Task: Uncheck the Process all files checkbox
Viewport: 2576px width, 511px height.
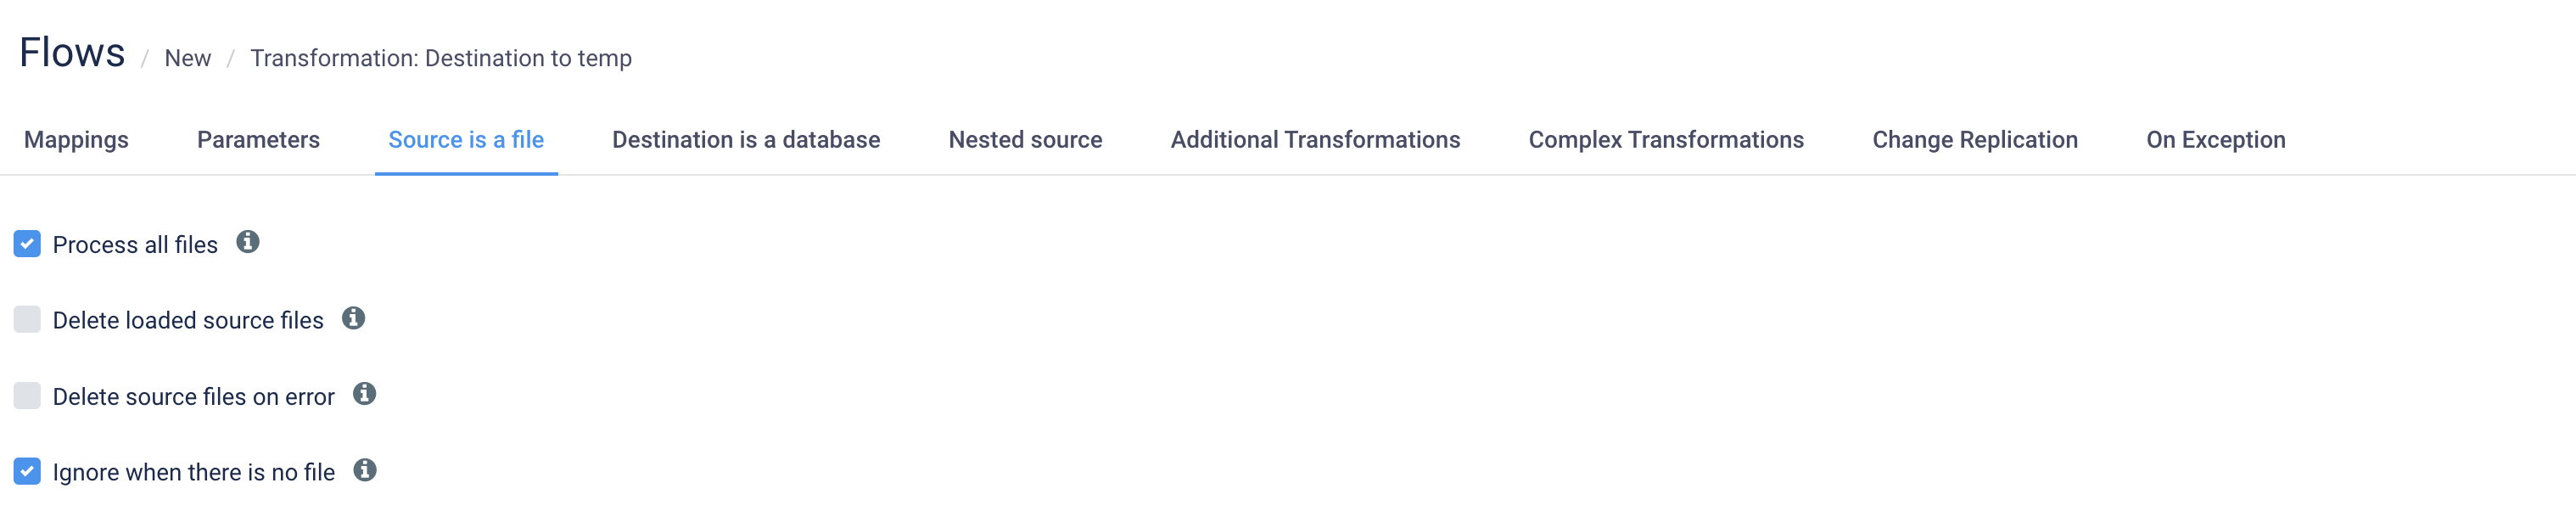Action: point(27,244)
